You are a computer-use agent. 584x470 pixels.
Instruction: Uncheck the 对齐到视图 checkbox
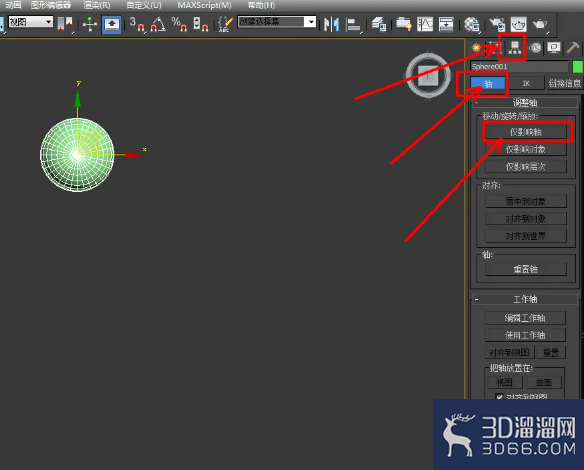(x=499, y=396)
